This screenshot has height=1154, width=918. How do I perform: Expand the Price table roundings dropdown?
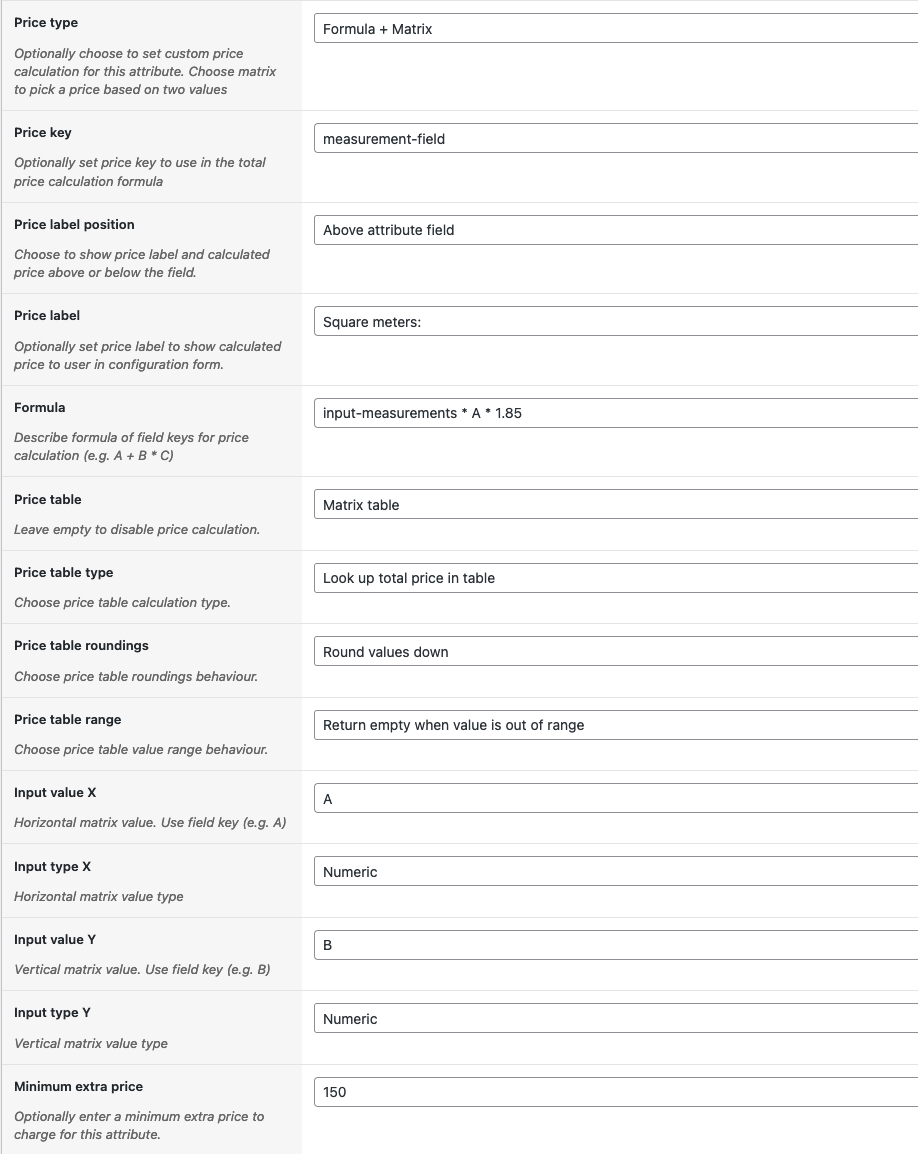[615, 652]
